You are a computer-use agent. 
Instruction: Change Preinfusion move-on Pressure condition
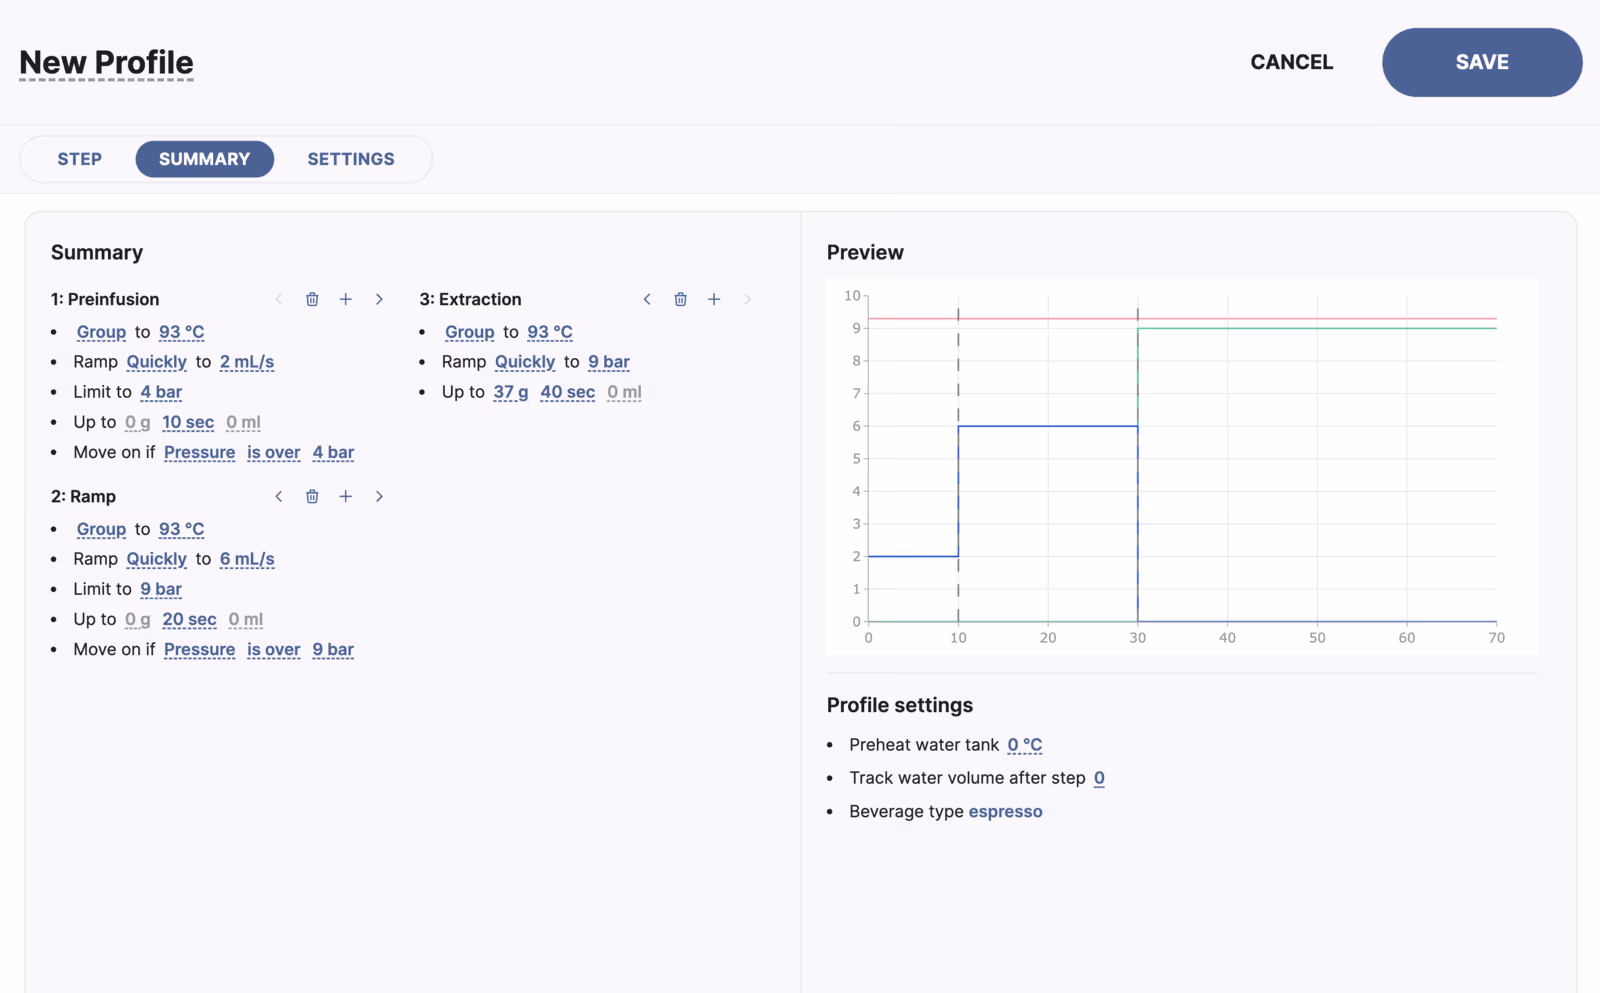tap(200, 452)
